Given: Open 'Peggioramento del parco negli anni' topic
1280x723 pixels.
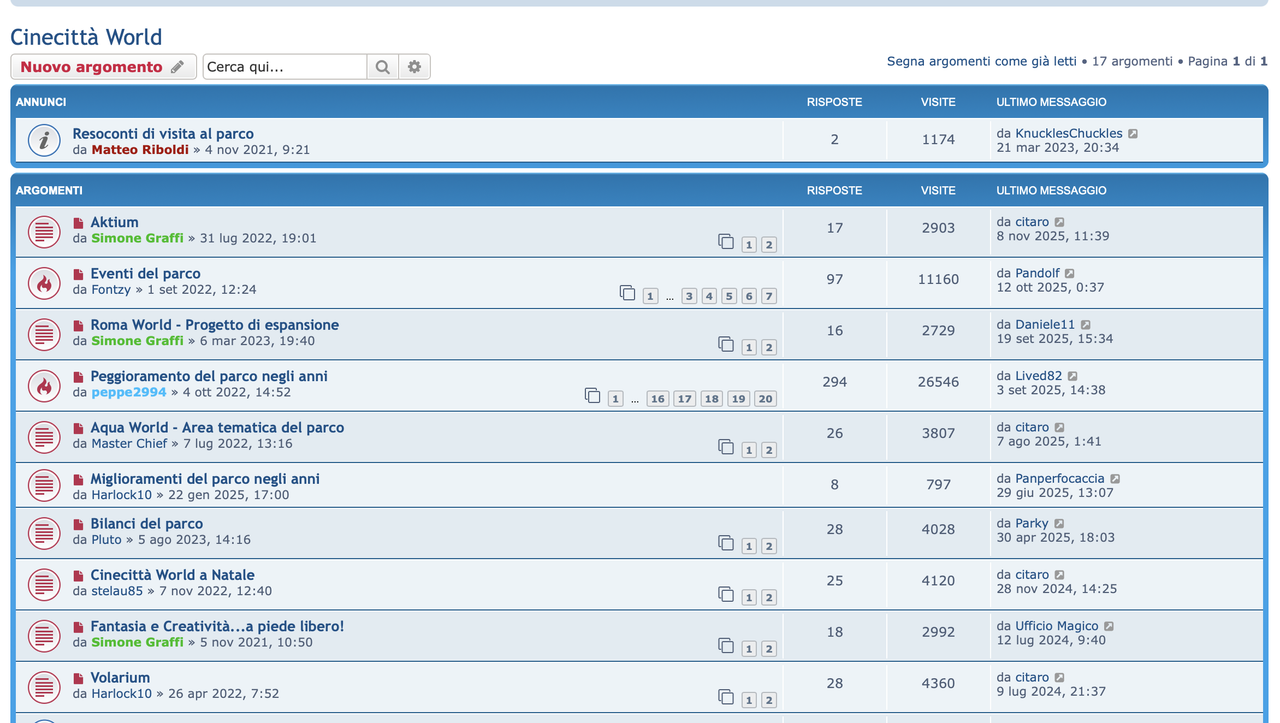Looking at the screenshot, I should click(209, 377).
